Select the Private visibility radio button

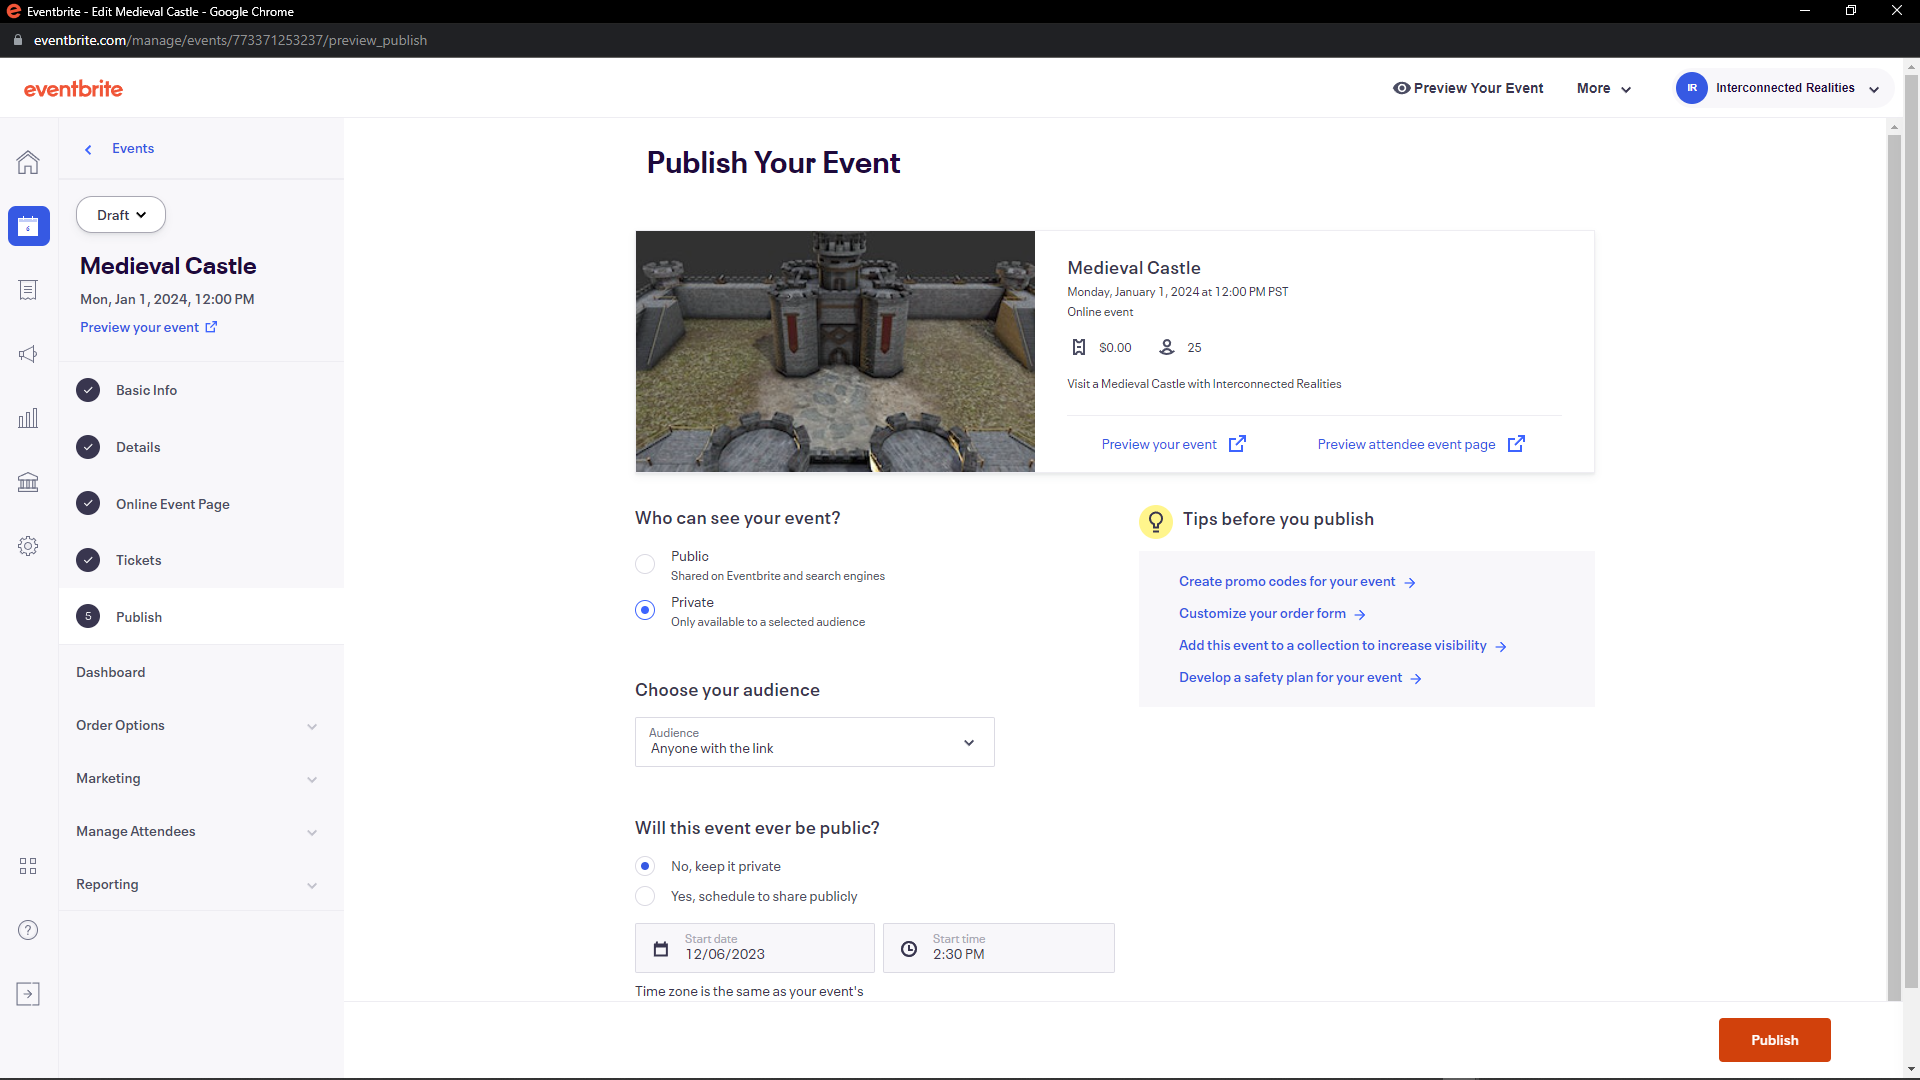click(x=645, y=610)
